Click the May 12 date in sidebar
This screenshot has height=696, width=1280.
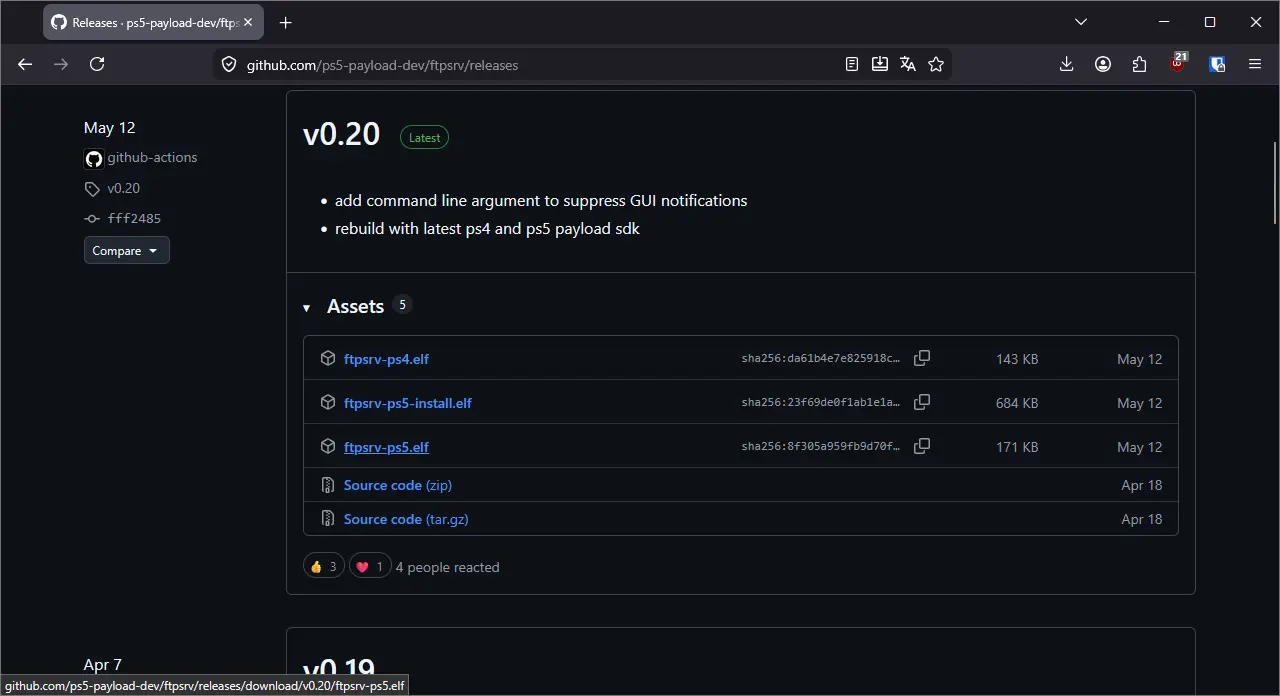click(109, 127)
